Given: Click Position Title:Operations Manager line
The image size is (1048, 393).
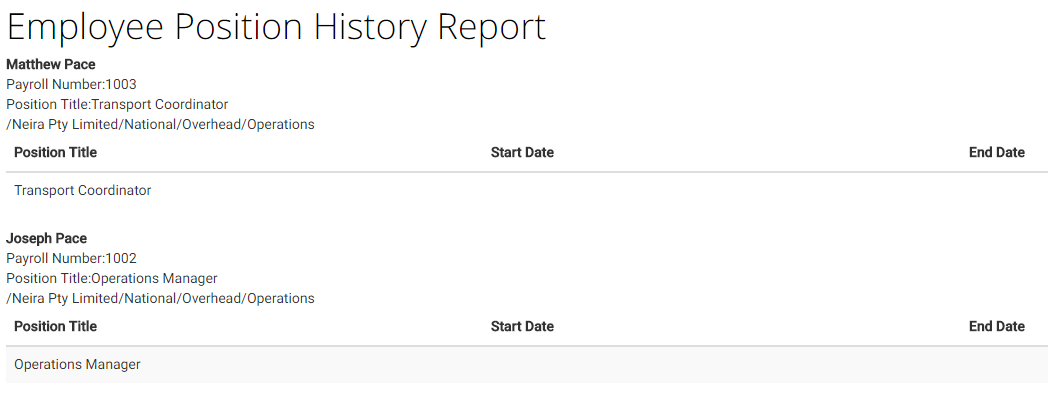Looking at the screenshot, I should [112, 279].
